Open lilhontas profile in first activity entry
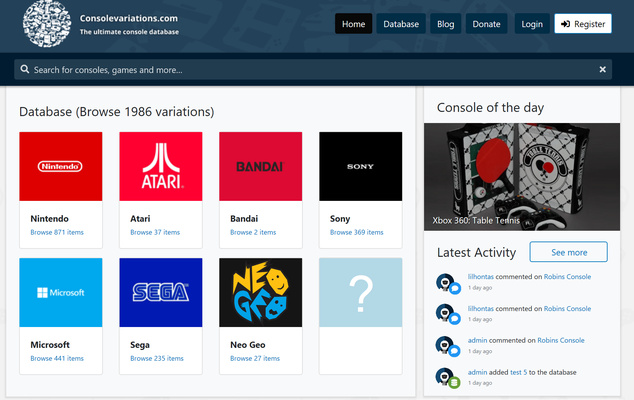The image size is (634, 400). (x=481, y=277)
